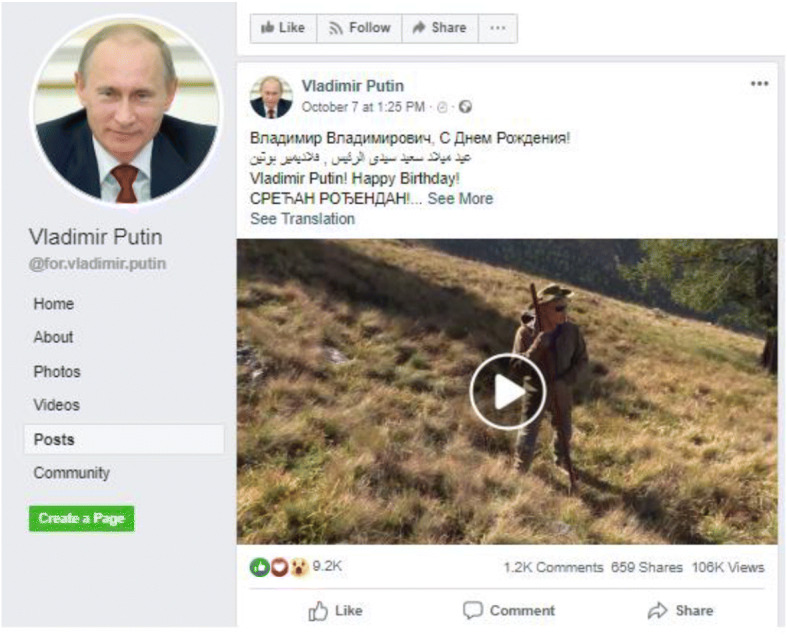This screenshot has width=787, height=635.
Task: Click the globe public-audience icon
Action: pos(465,107)
